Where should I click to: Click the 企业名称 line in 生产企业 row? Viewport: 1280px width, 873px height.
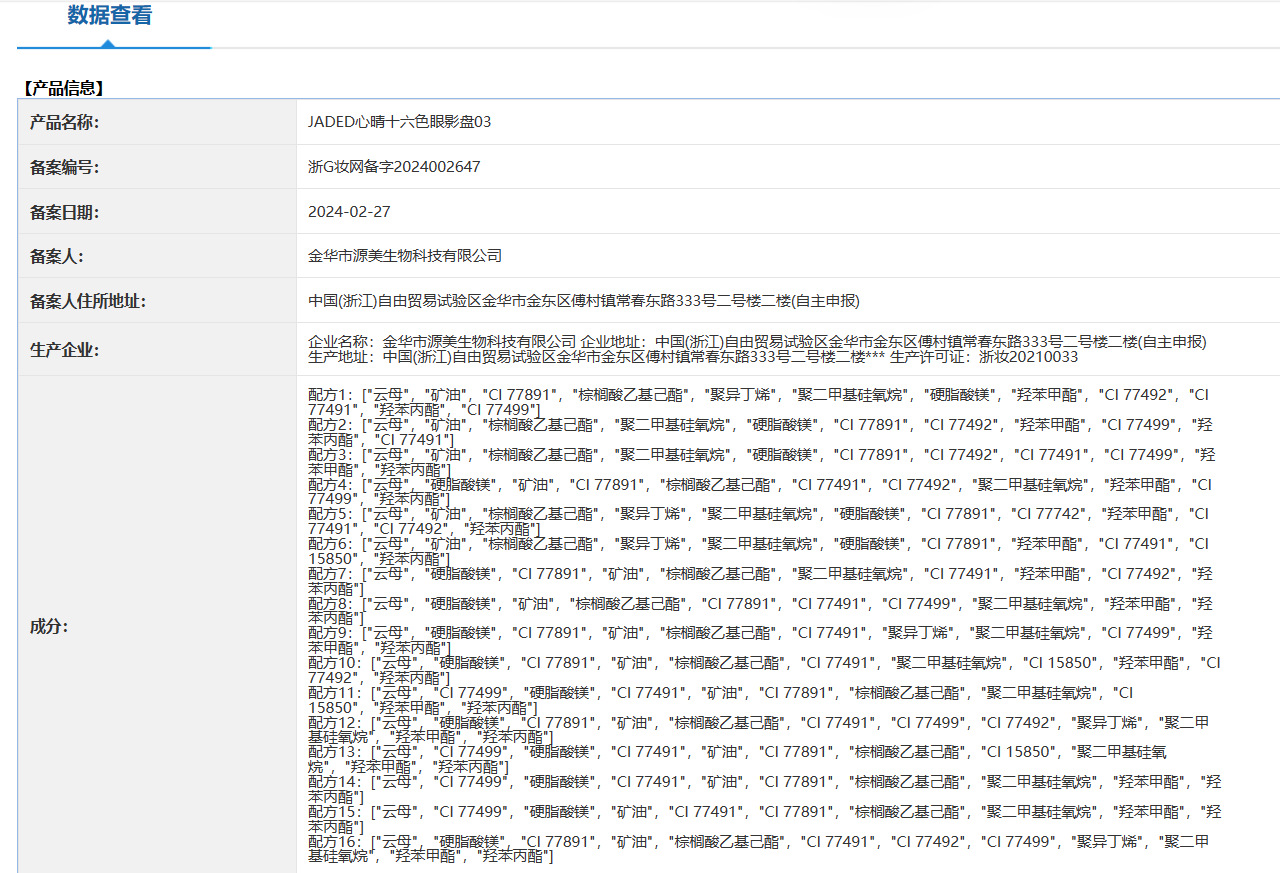[757, 342]
